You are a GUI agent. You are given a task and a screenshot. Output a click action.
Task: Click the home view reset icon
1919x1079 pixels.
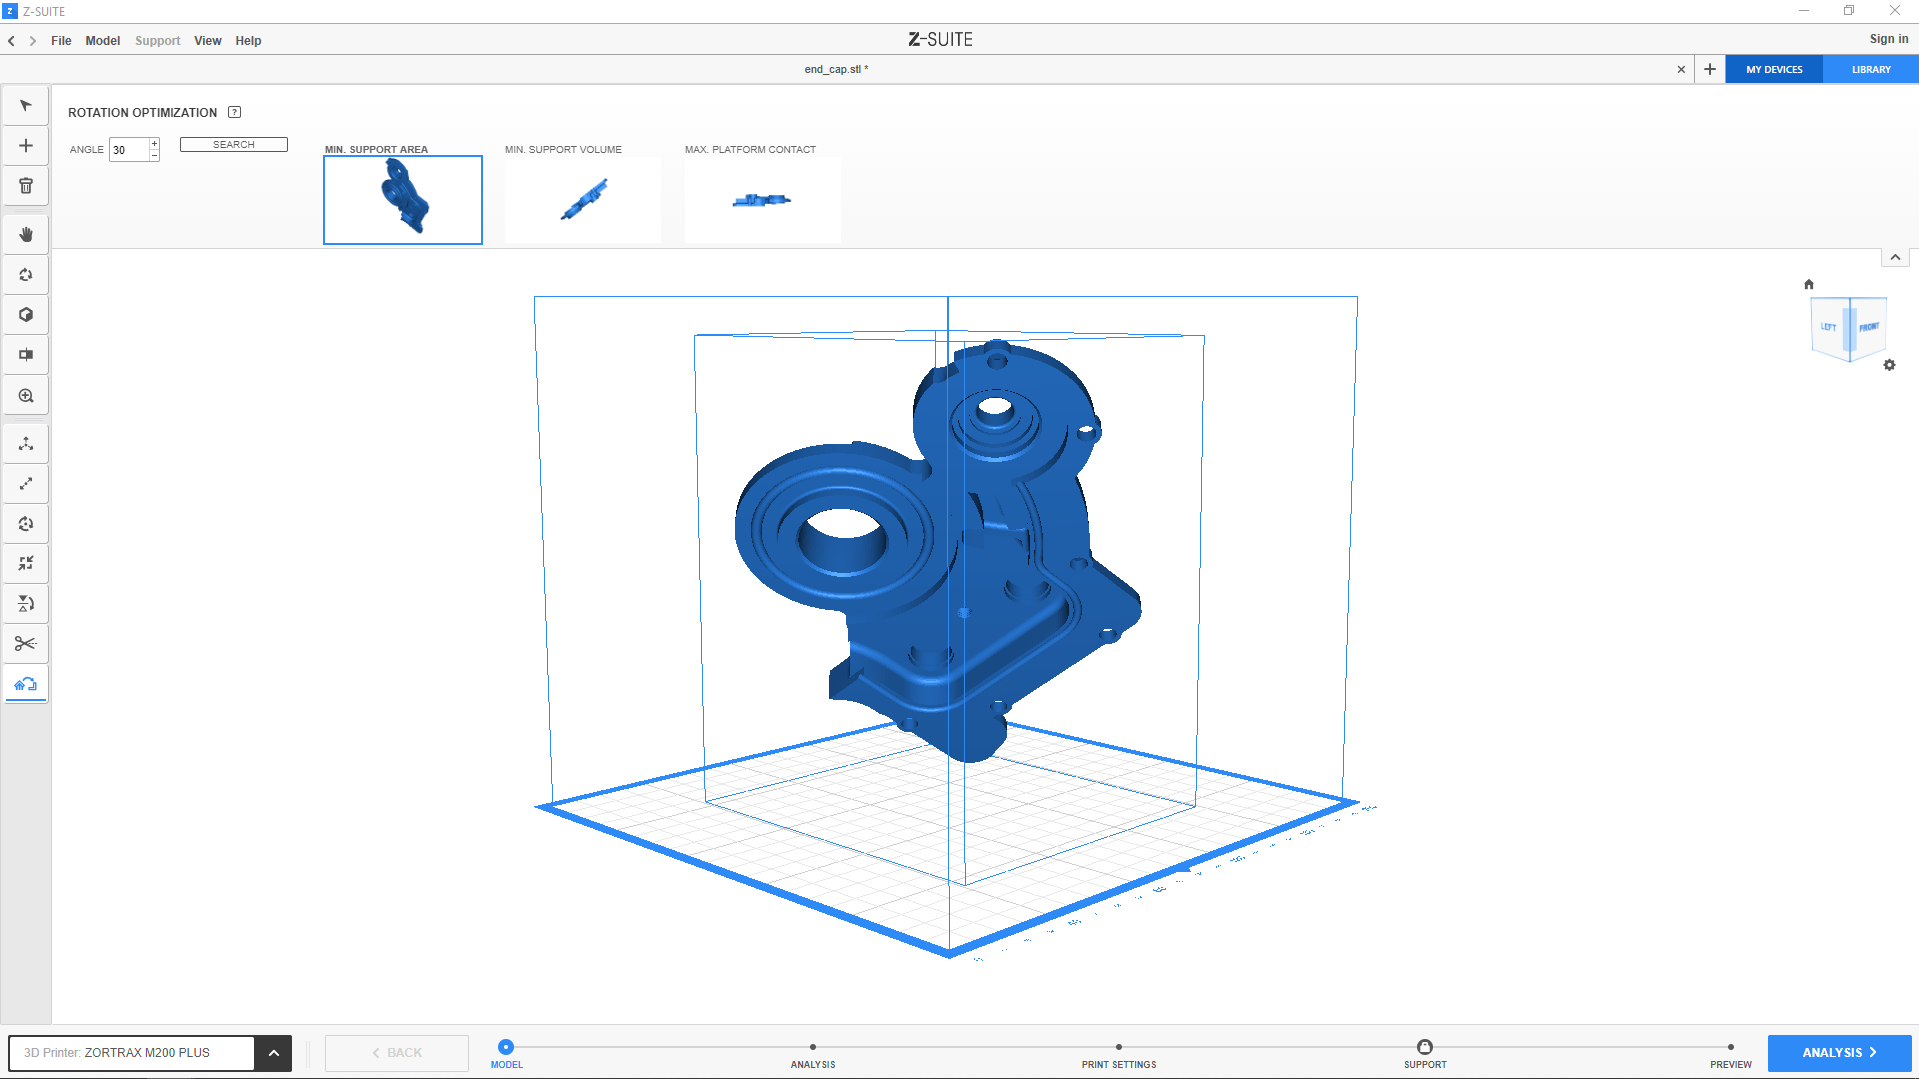pyautogui.click(x=1808, y=284)
